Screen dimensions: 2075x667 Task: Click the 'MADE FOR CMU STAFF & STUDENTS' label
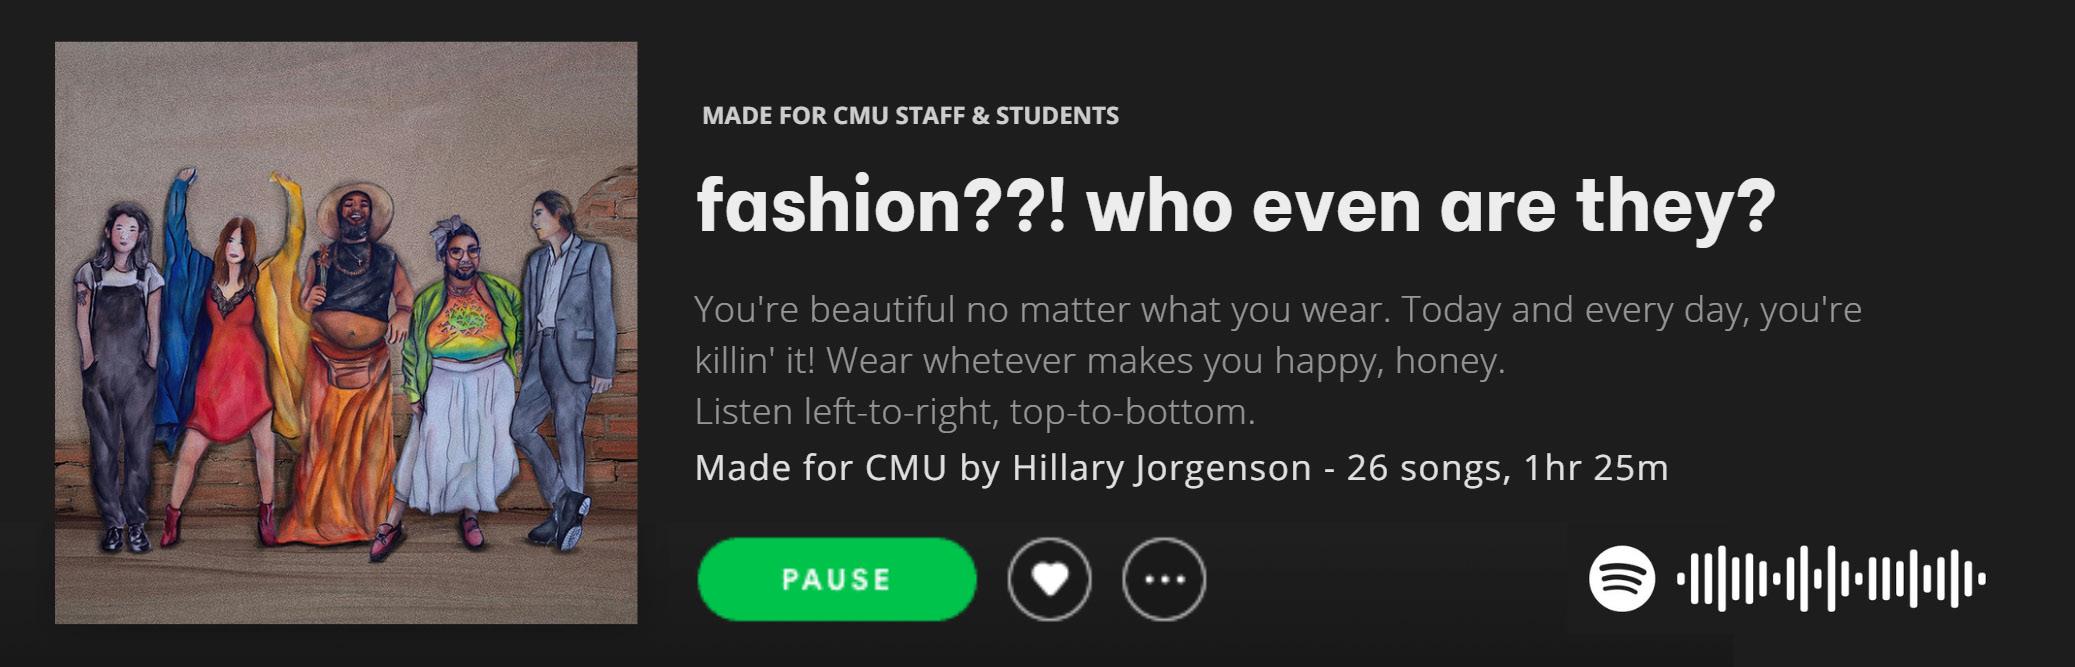[x=910, y=116]
